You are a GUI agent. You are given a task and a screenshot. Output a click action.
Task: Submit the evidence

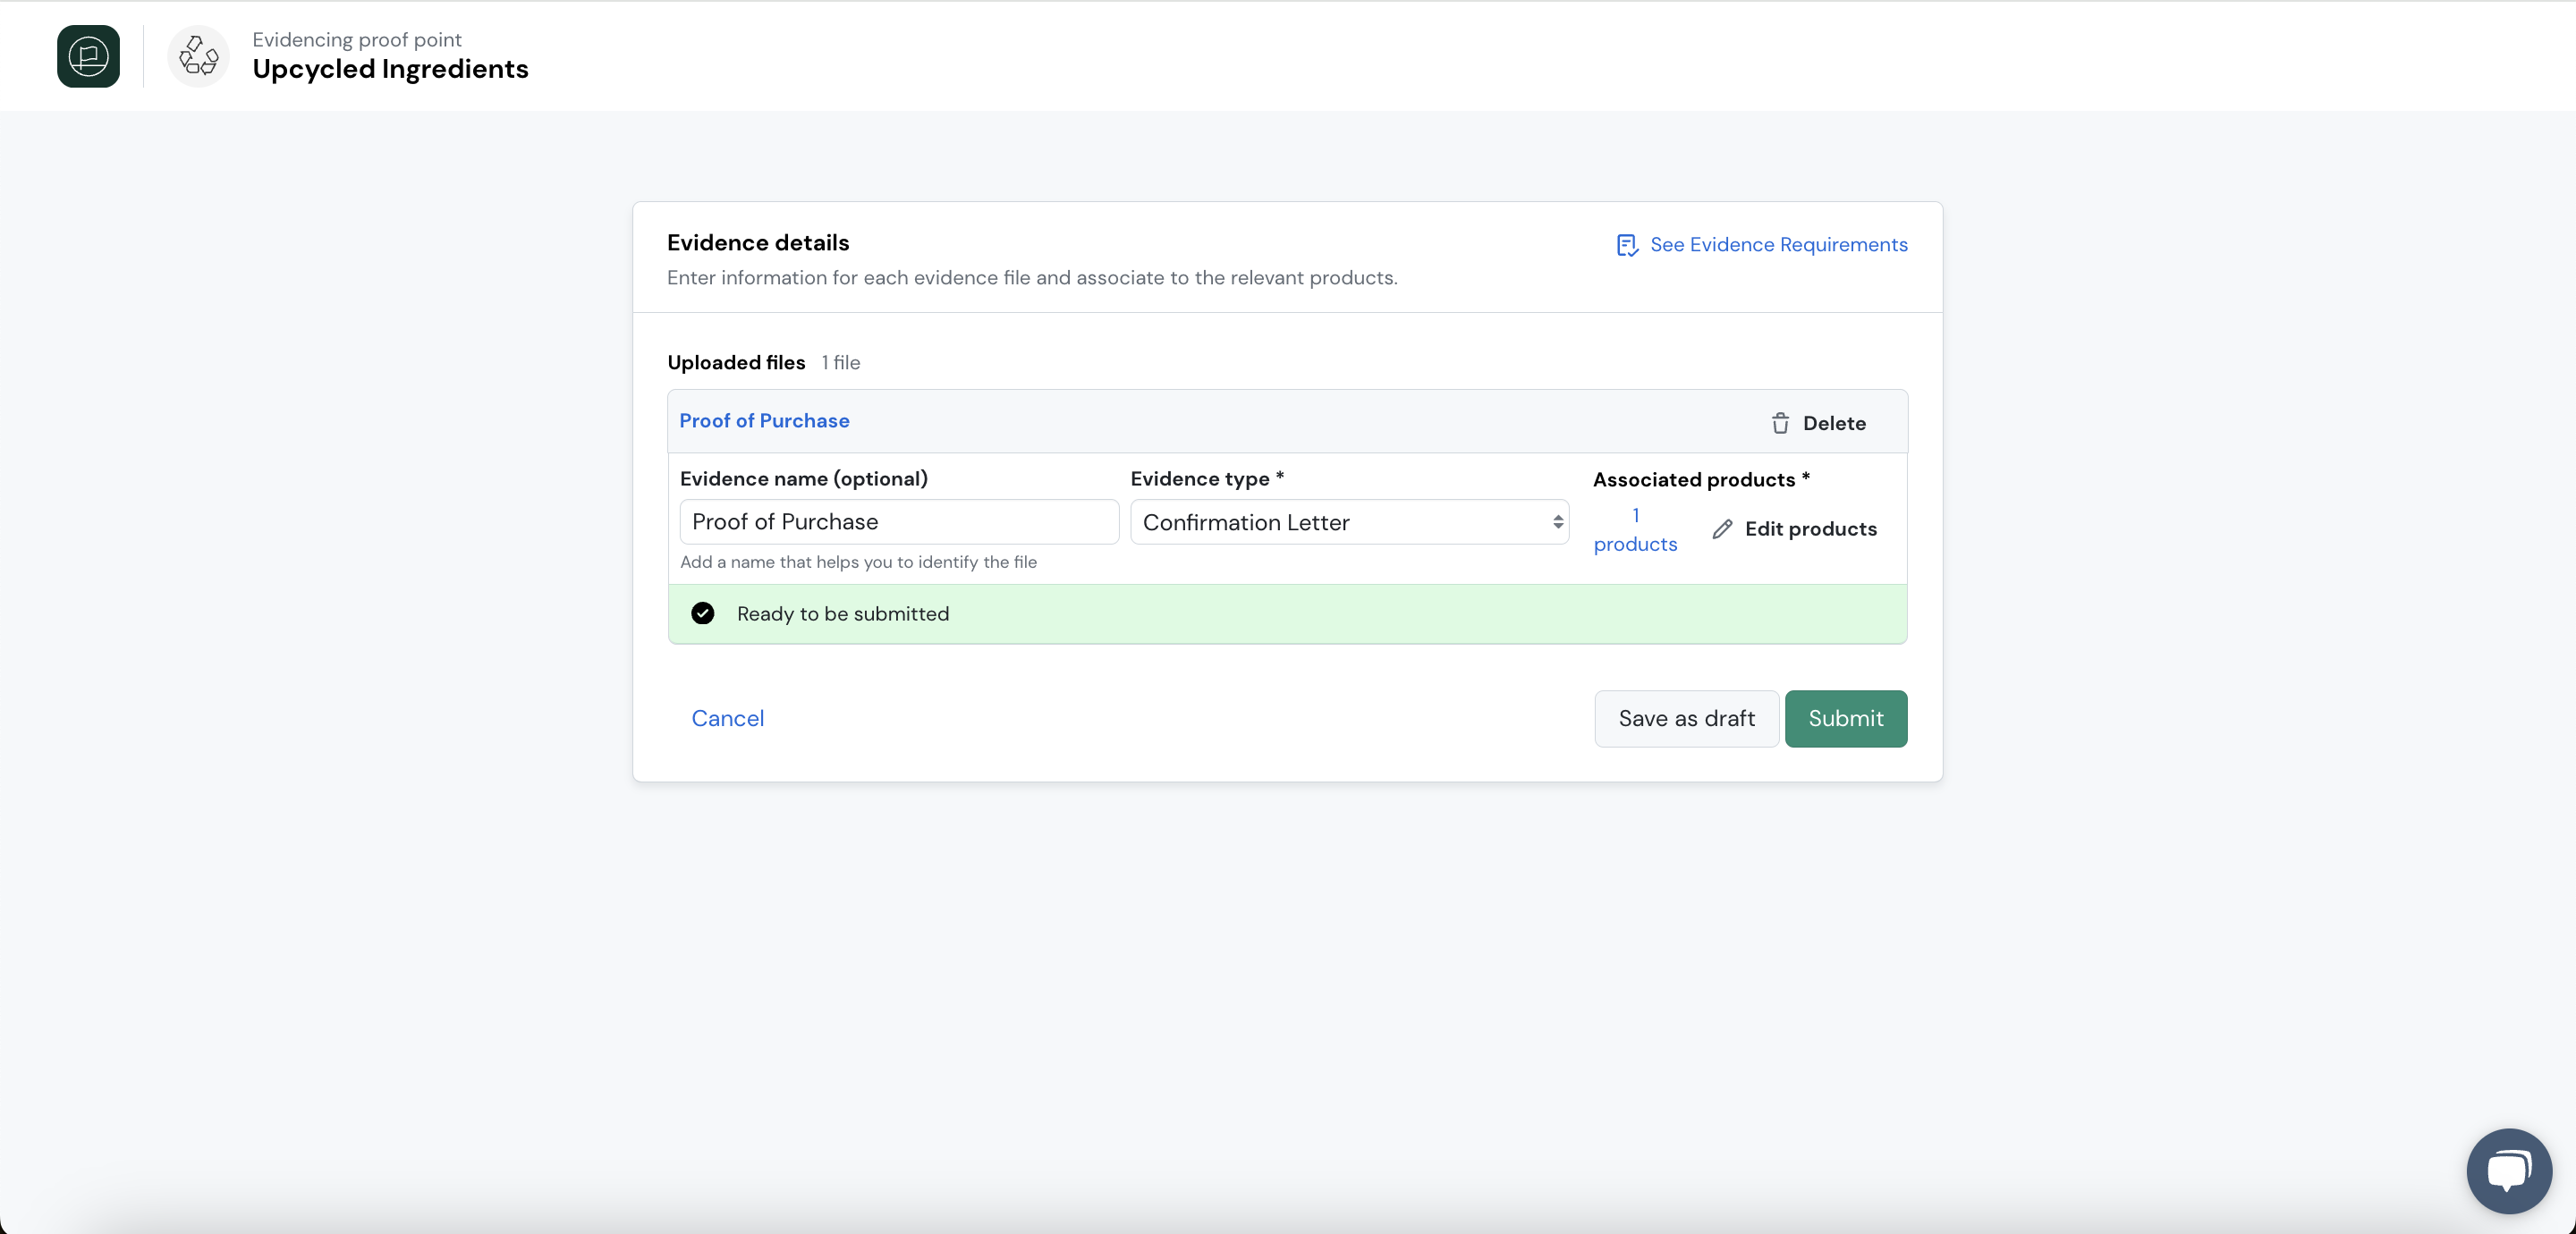click(1845, 718)
